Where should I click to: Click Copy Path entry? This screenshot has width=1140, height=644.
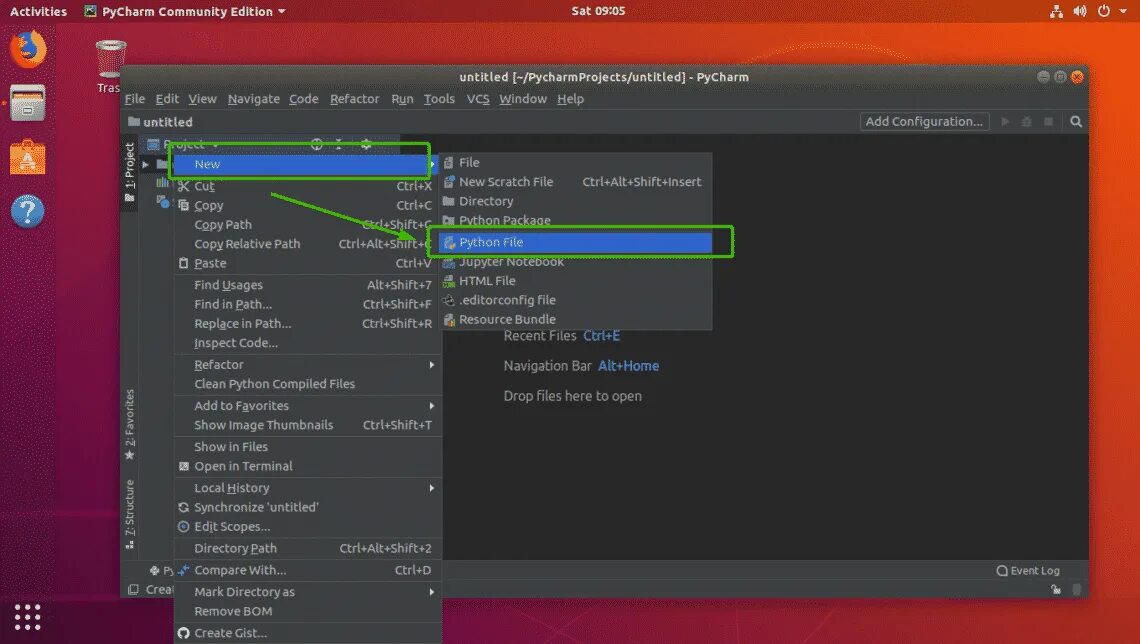307,225
